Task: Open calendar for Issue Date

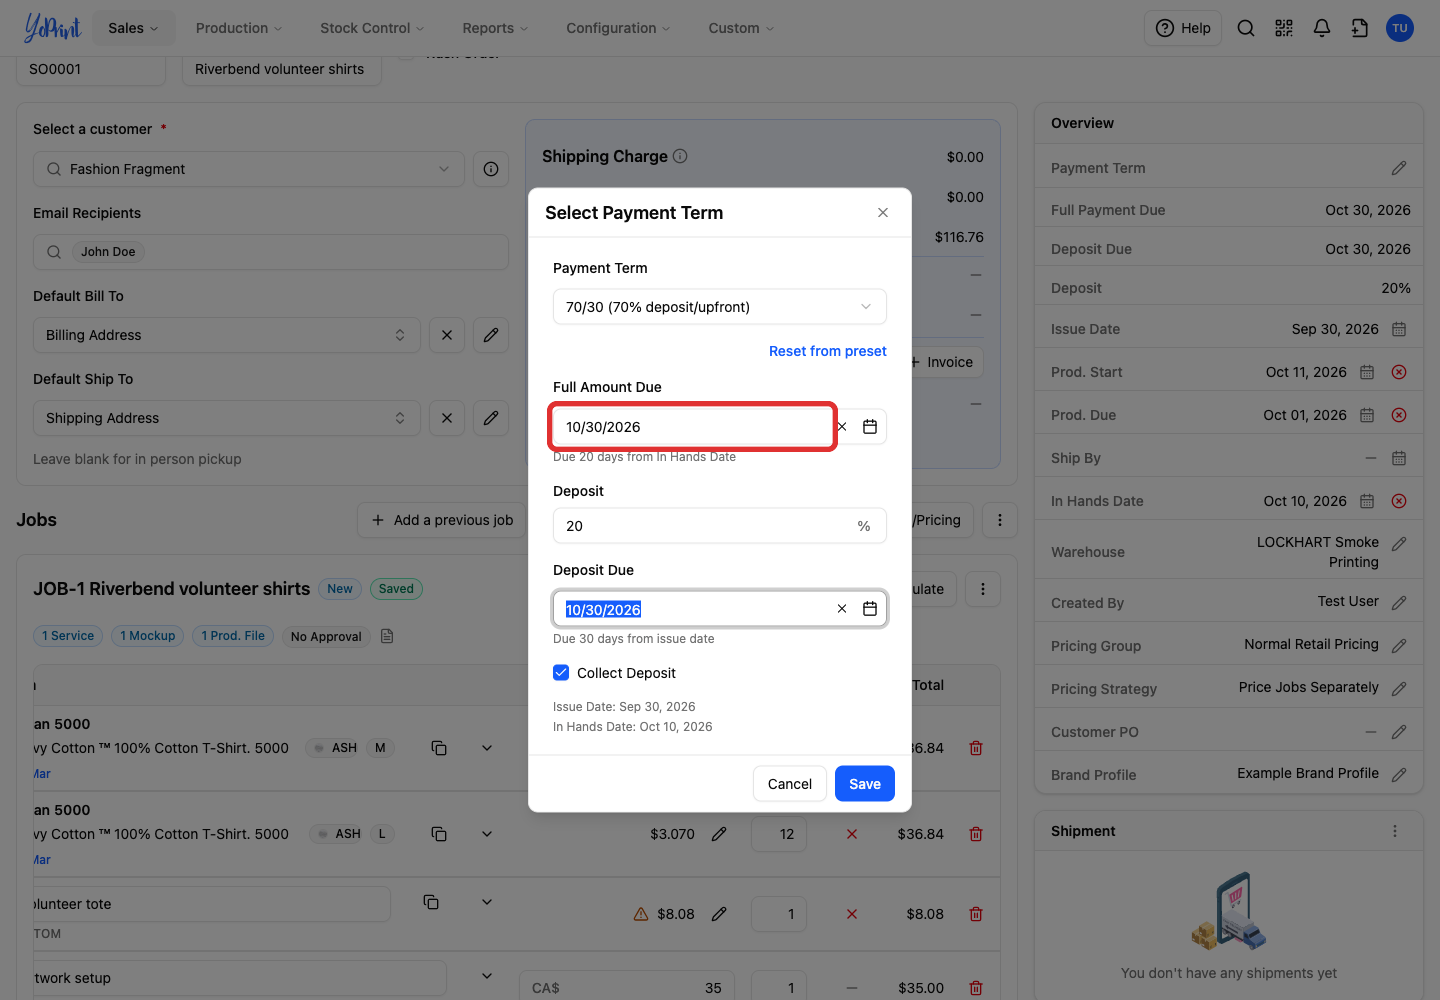Action: click(x=1399, y=329)
